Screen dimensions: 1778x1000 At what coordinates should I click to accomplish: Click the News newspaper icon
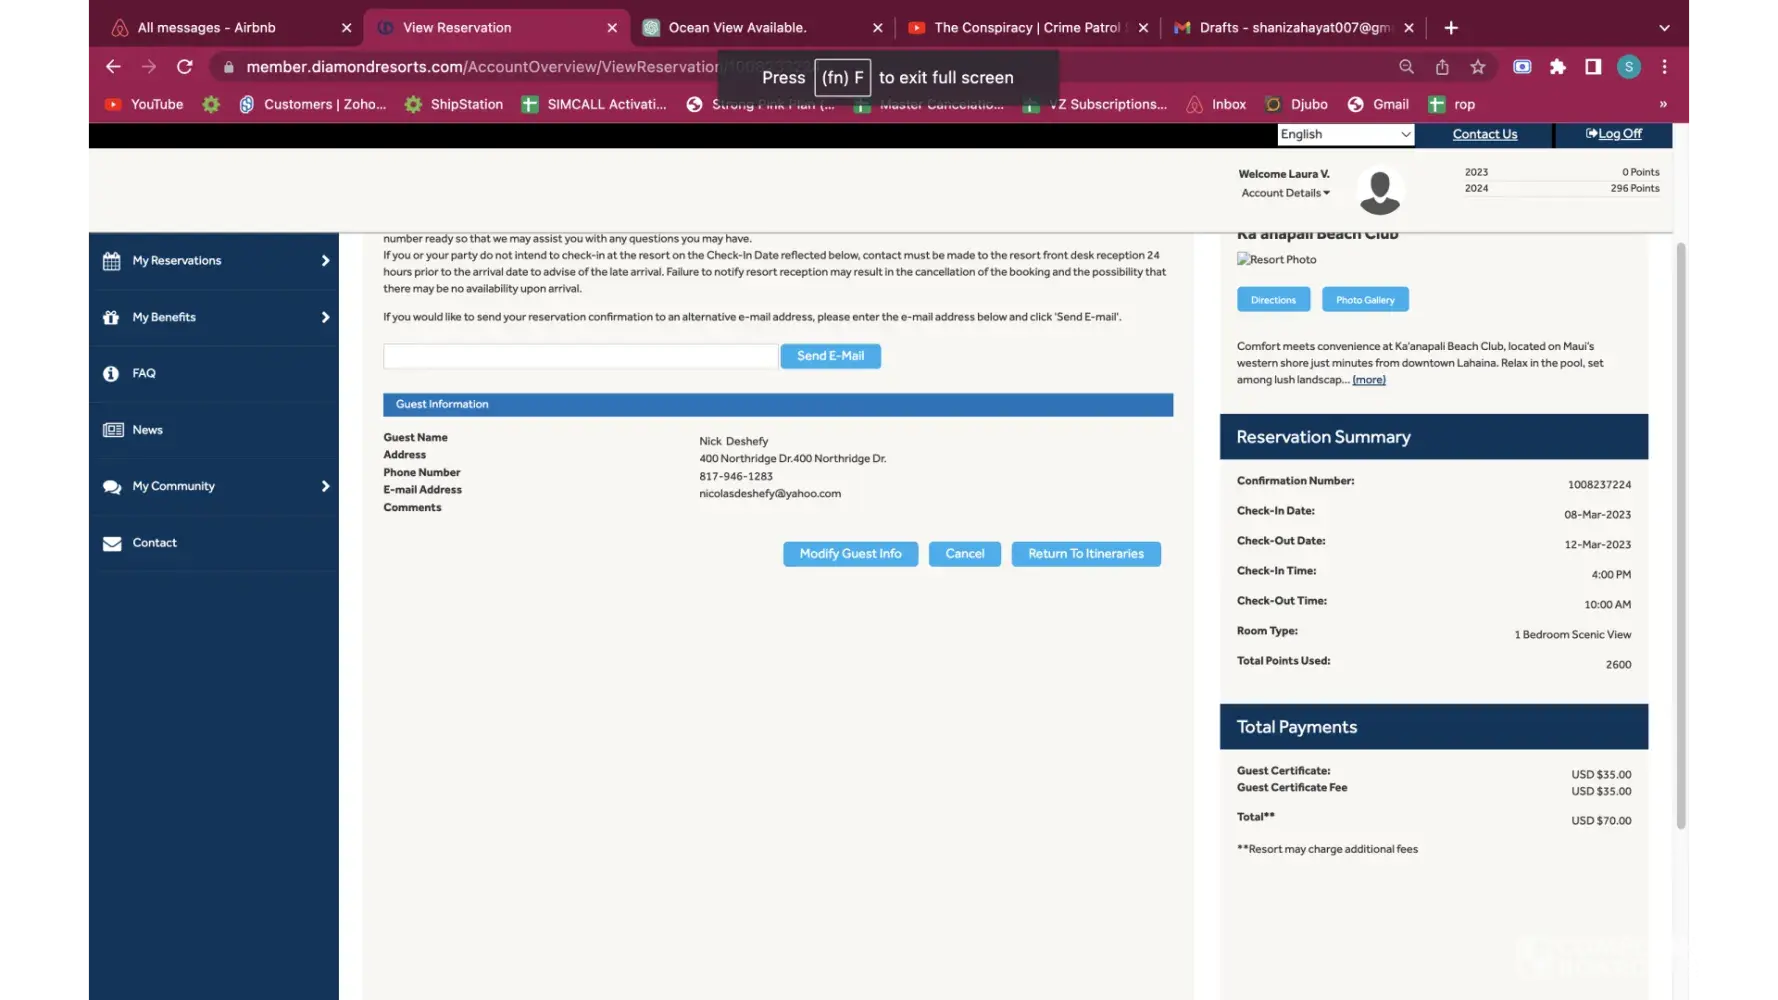112,430
